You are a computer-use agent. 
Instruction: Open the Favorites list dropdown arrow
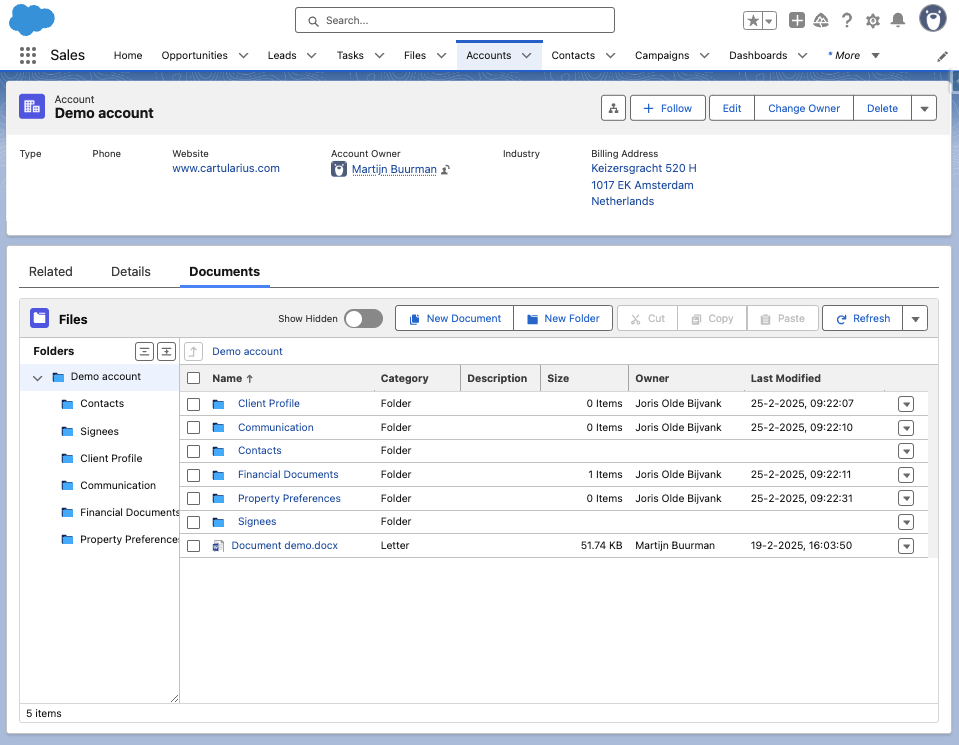pos(769,21)
